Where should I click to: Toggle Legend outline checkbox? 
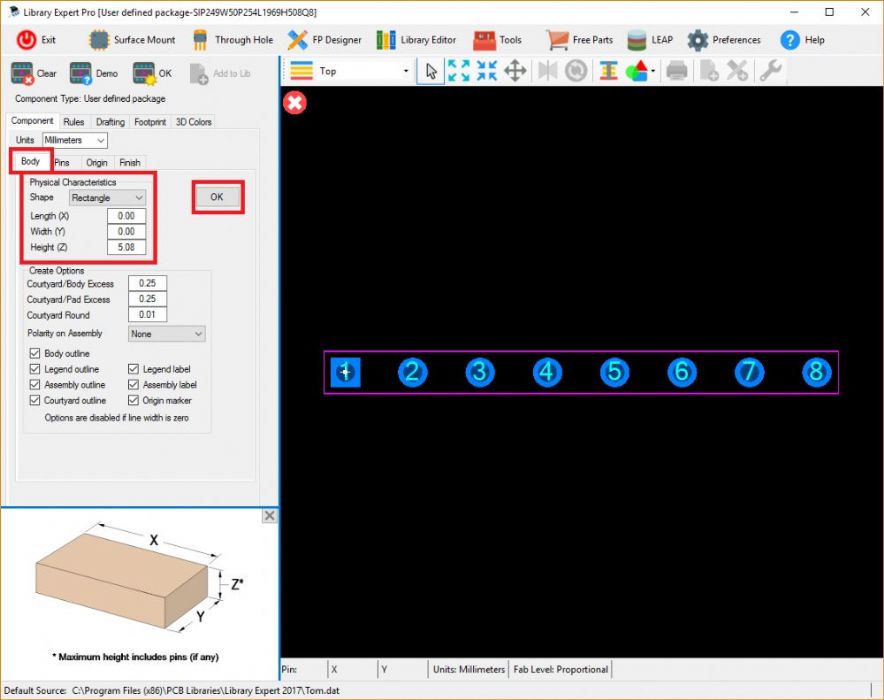pos(34,369)
